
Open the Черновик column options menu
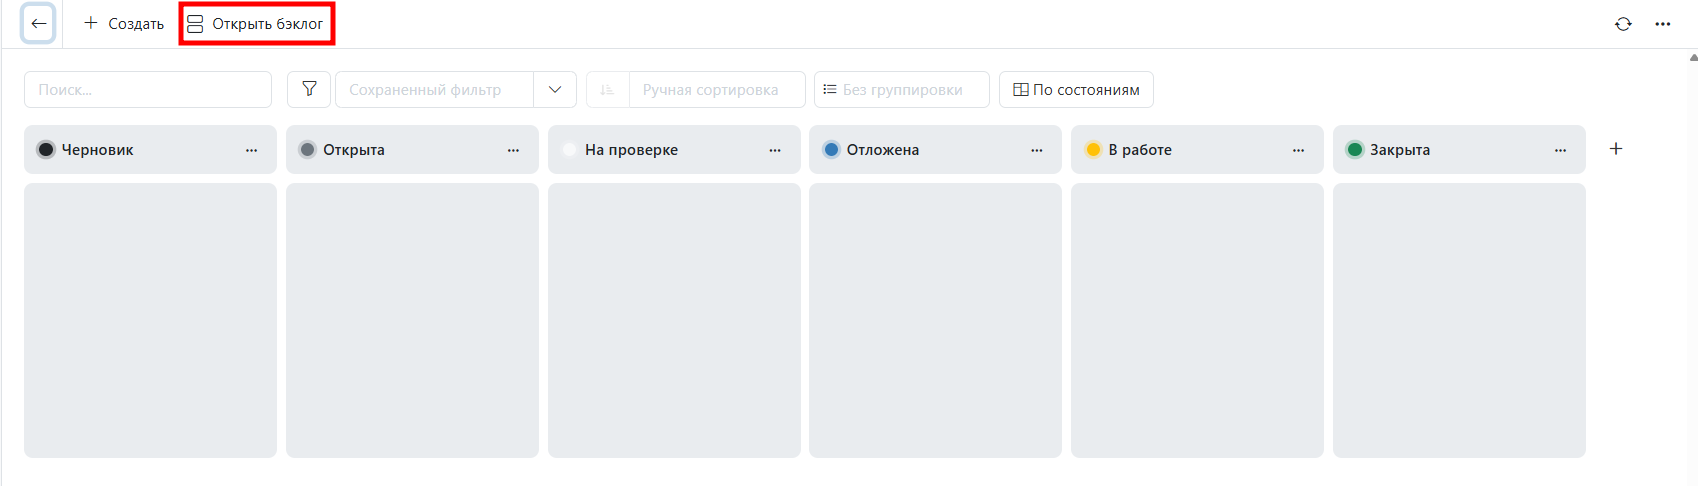[x=252, y=150]
